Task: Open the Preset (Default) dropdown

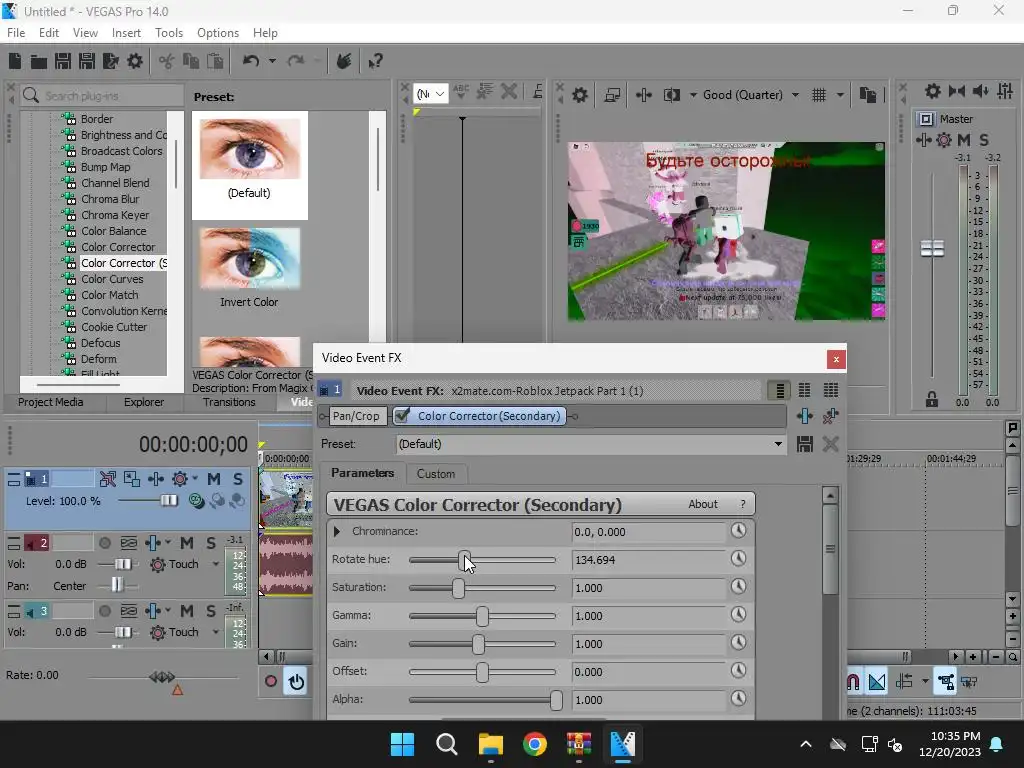Action: [x=778, y=444]
